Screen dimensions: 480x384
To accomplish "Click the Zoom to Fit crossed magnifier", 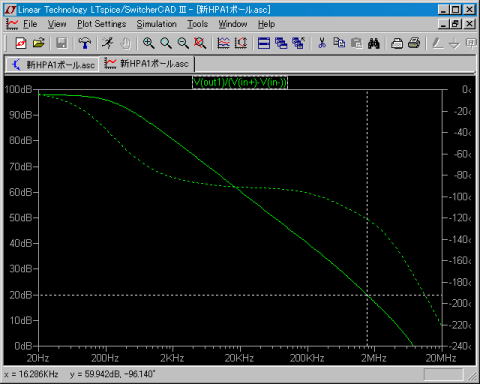I will [x=200, y=43].
